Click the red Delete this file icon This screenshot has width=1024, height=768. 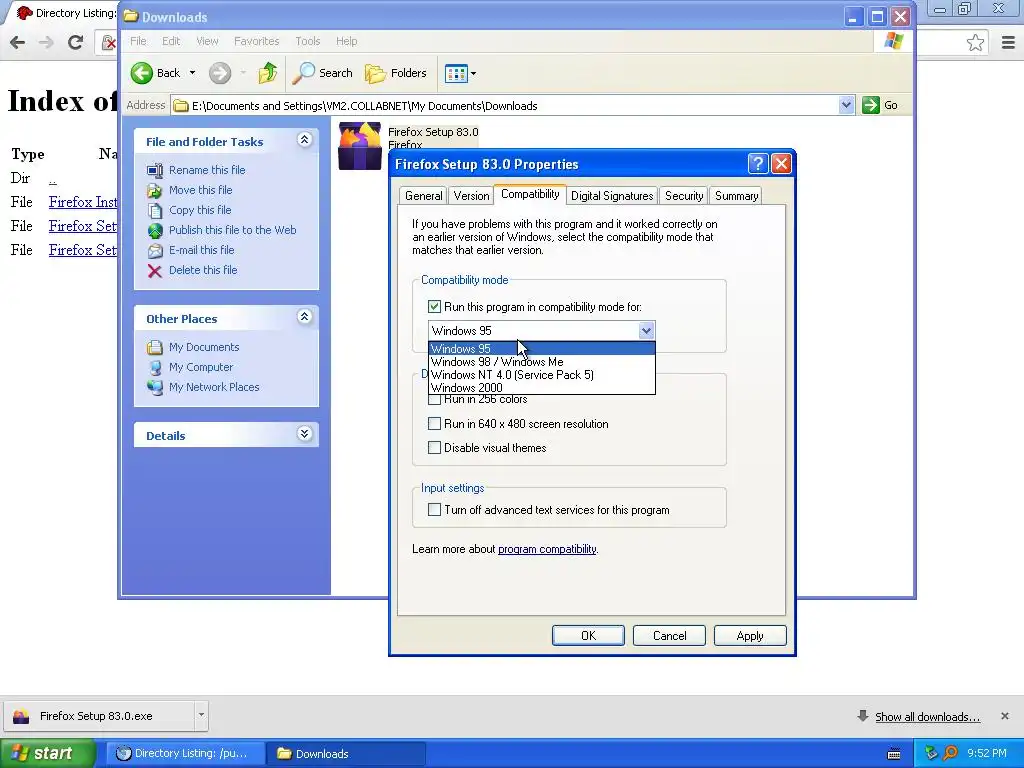(x=155, y=271)
